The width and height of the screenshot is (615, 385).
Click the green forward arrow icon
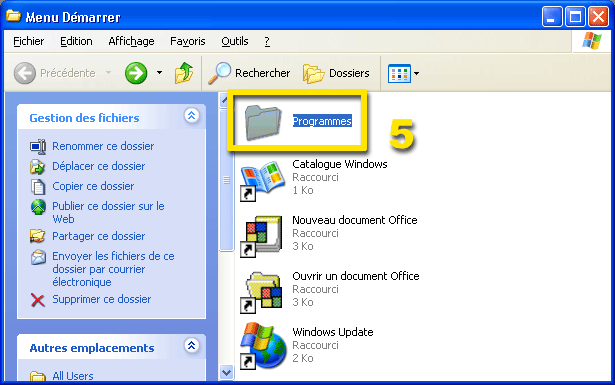136,73
